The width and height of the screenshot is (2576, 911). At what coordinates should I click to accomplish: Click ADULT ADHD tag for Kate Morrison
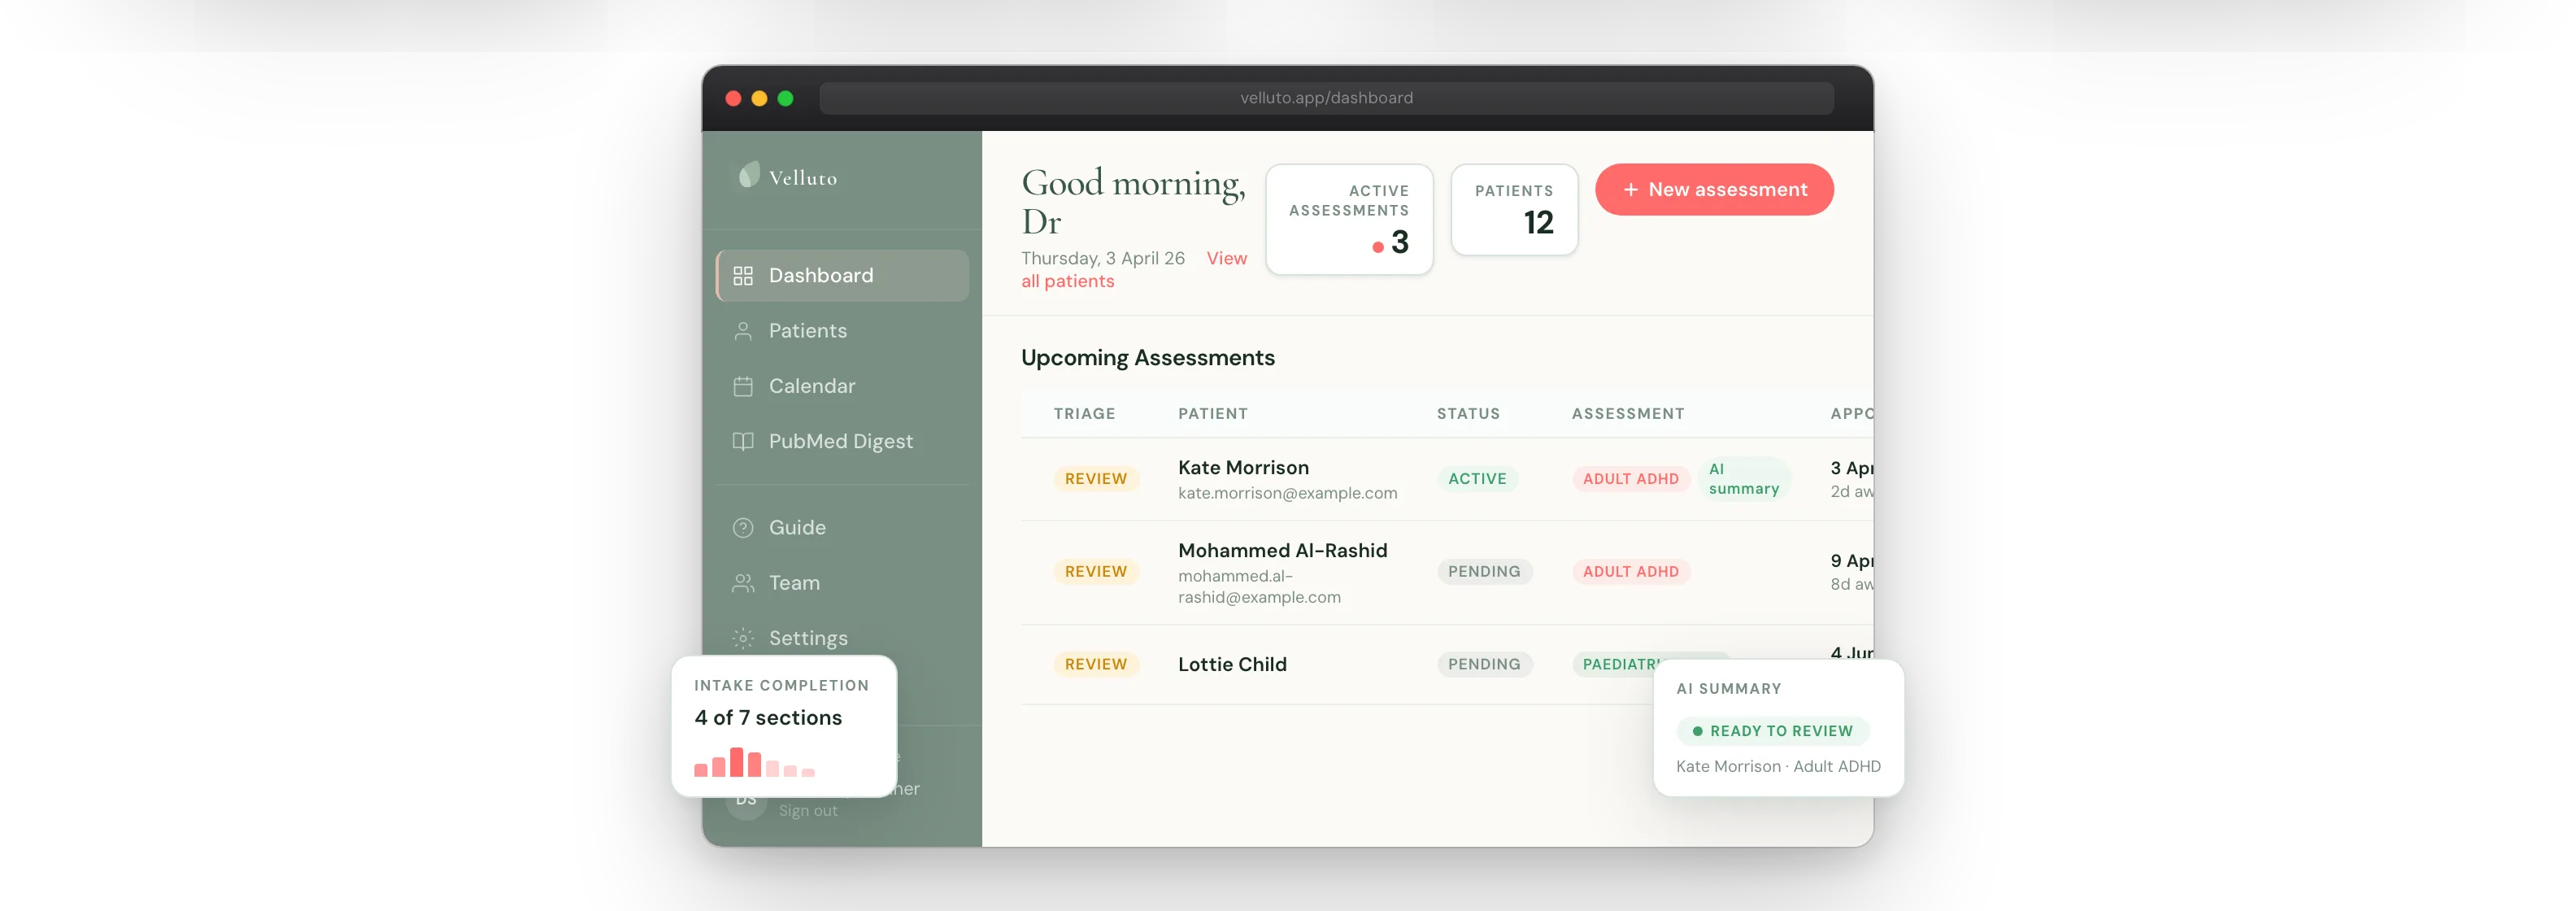pos(1630,479)
